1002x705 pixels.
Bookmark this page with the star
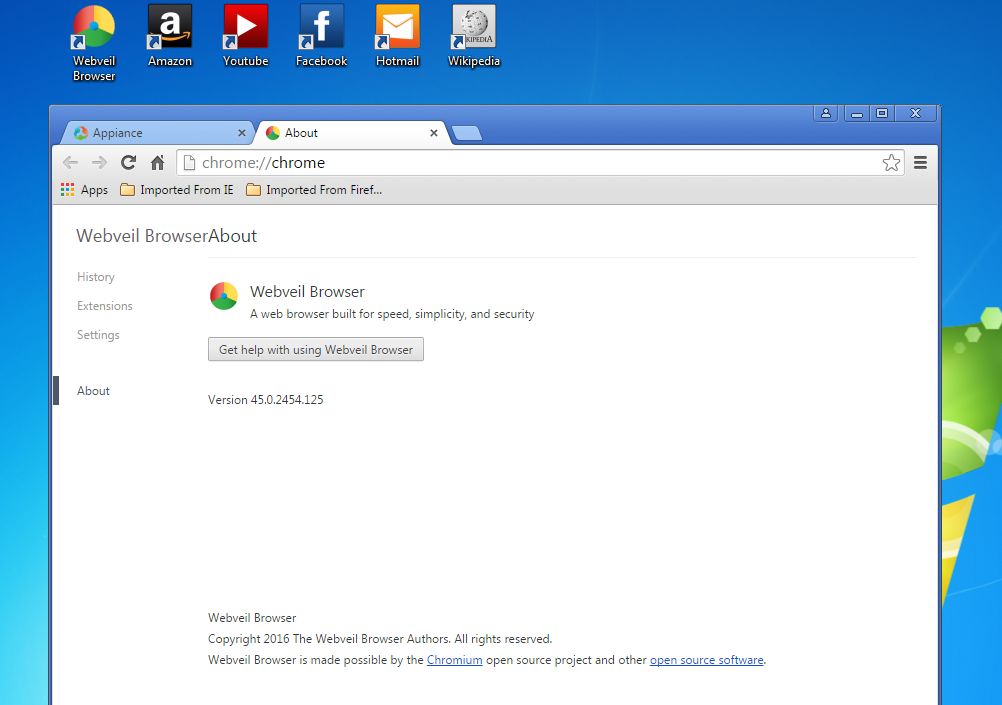click(891, 162)
